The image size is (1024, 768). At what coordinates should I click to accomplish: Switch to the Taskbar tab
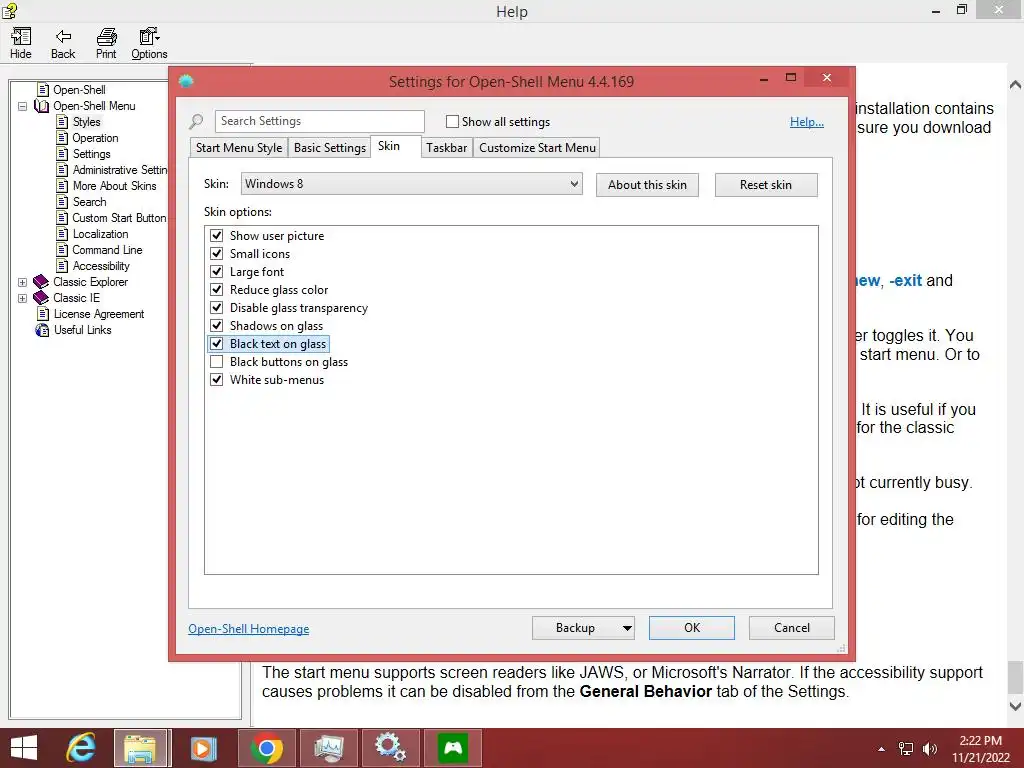[447, 148]
